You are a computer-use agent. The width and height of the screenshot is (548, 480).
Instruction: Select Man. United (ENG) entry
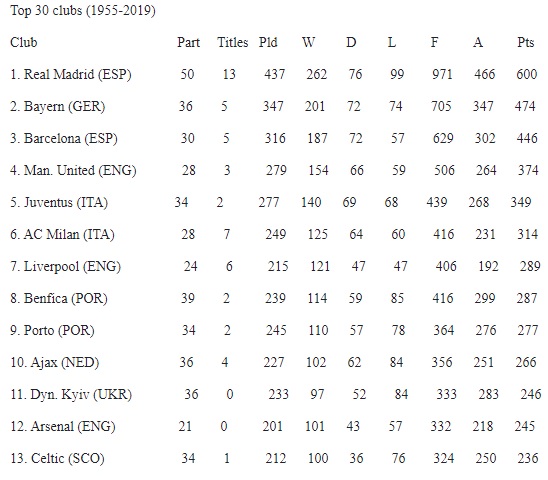click(73, 170)
